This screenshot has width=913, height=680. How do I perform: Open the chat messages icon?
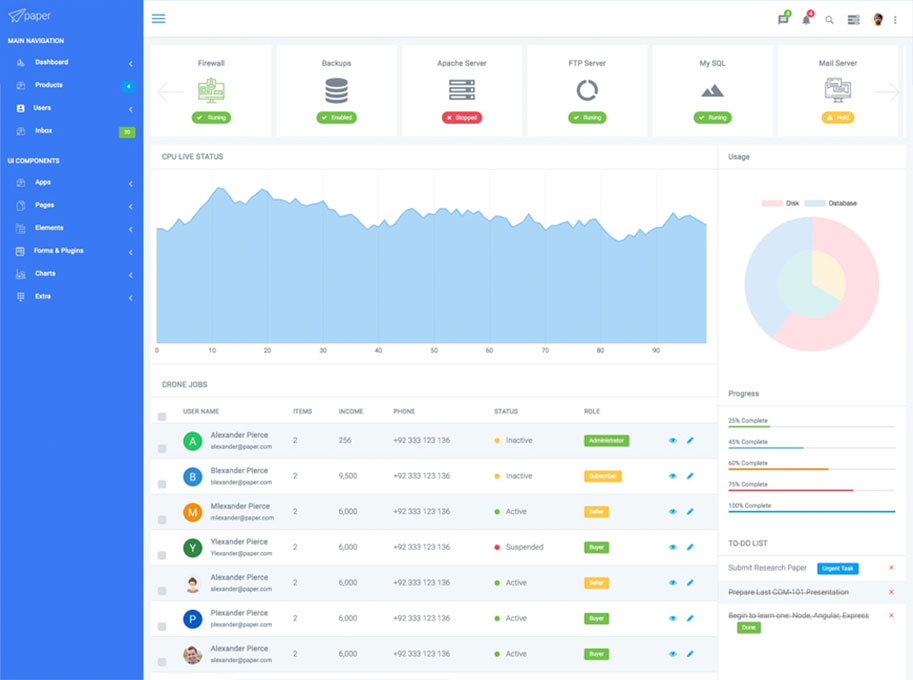tap(783, 20)
